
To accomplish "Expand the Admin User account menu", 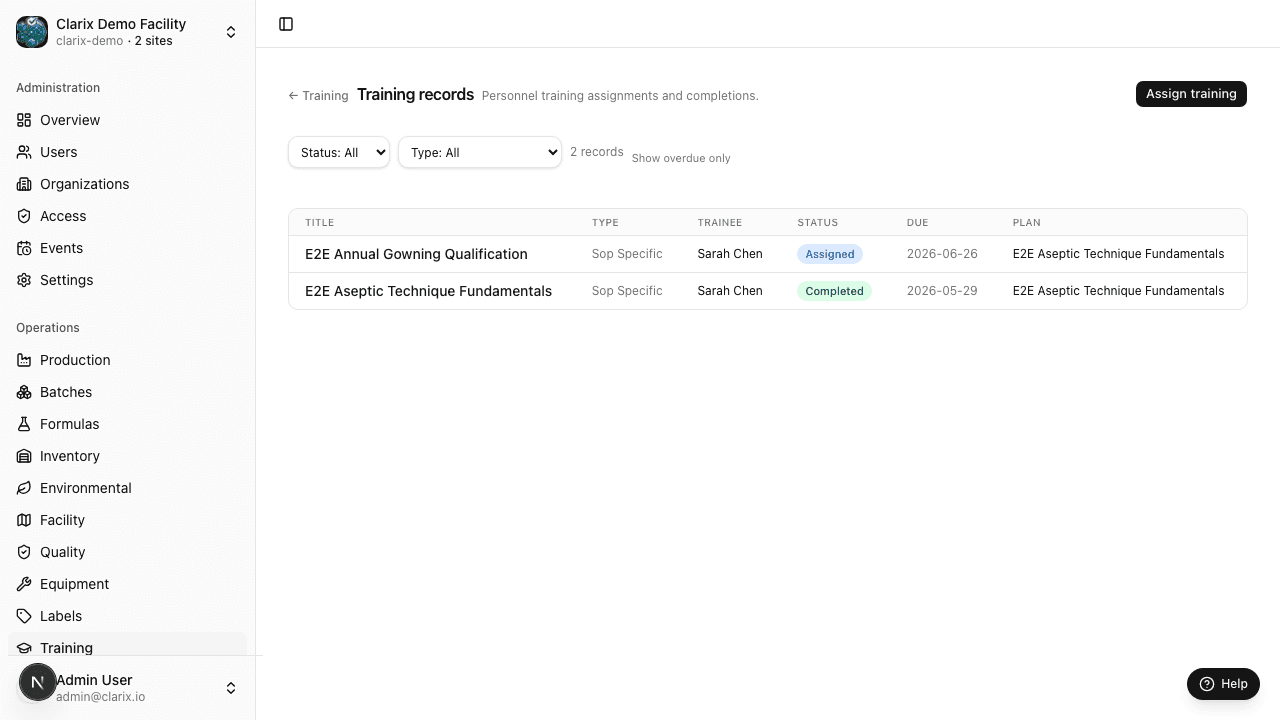I will (231, 688).
